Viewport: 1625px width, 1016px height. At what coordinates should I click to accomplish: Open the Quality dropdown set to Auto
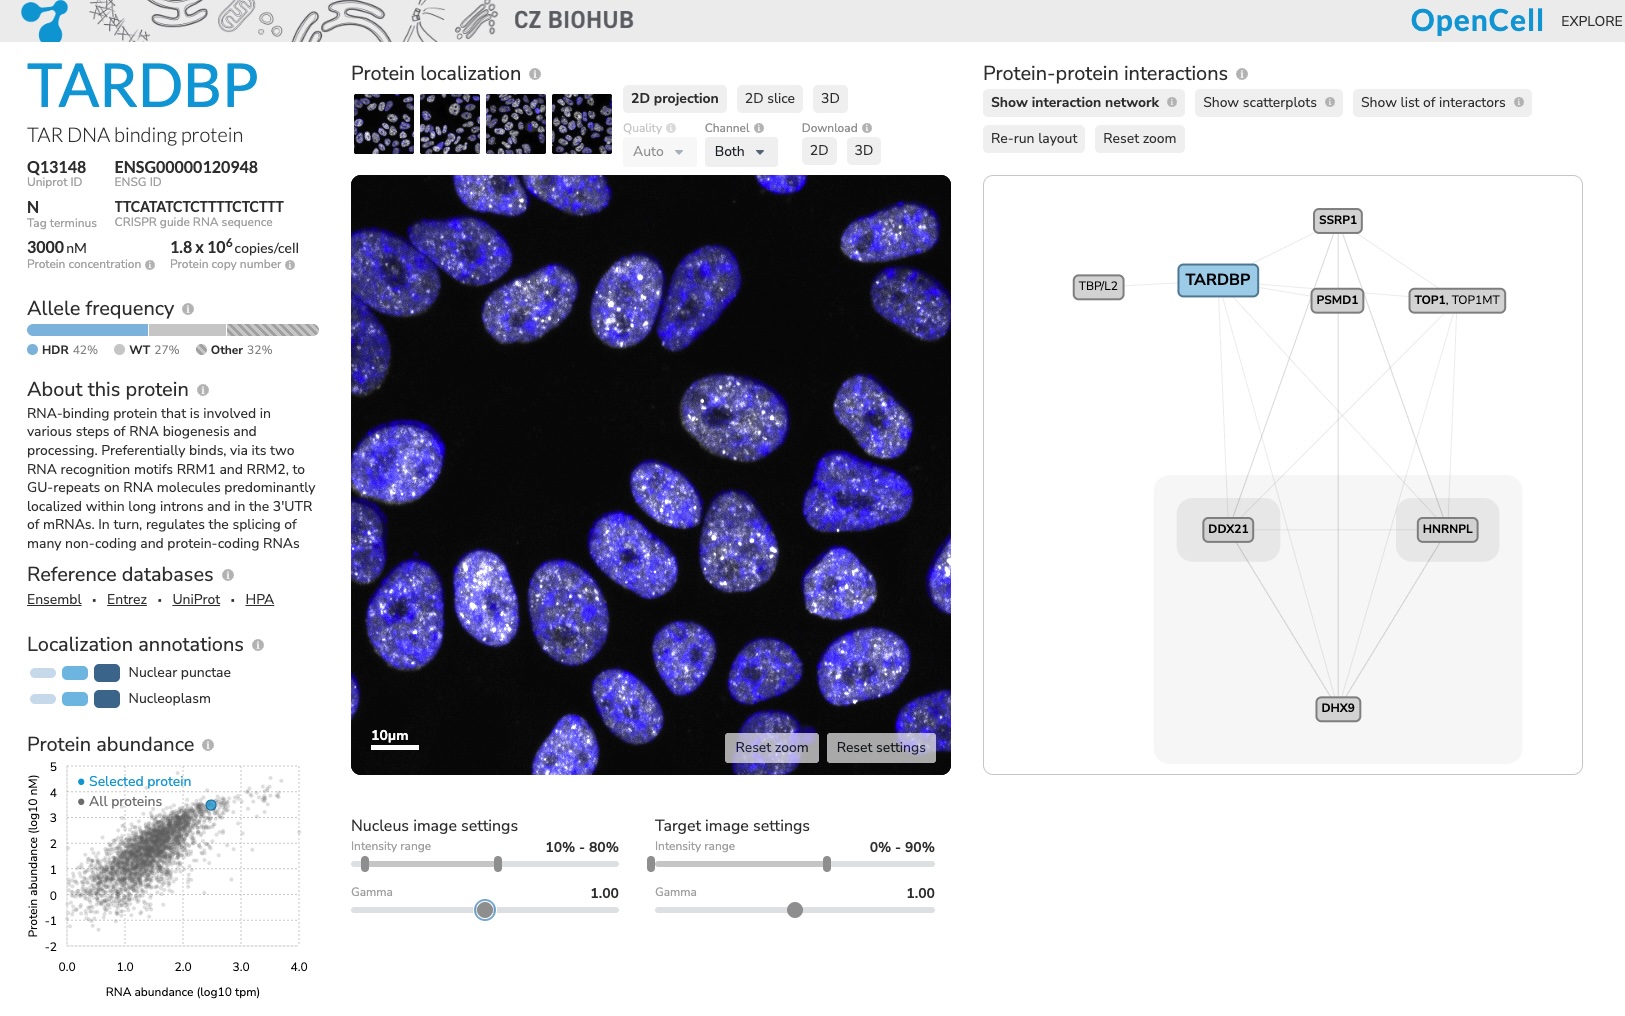pos(658,152)
